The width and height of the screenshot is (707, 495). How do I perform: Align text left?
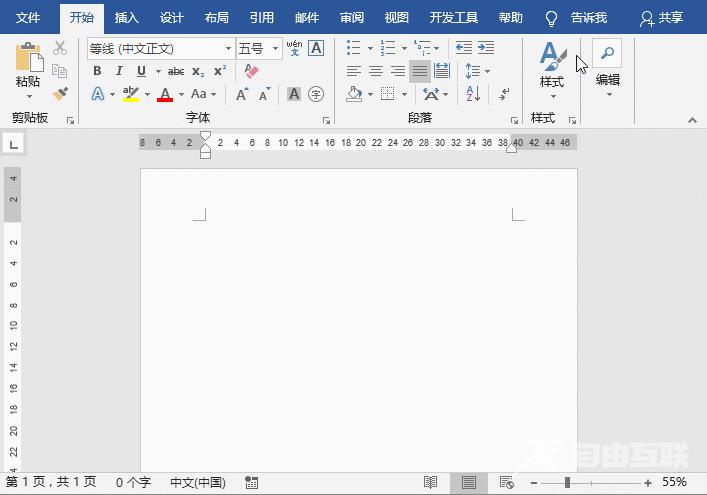[x=354, y=71]
